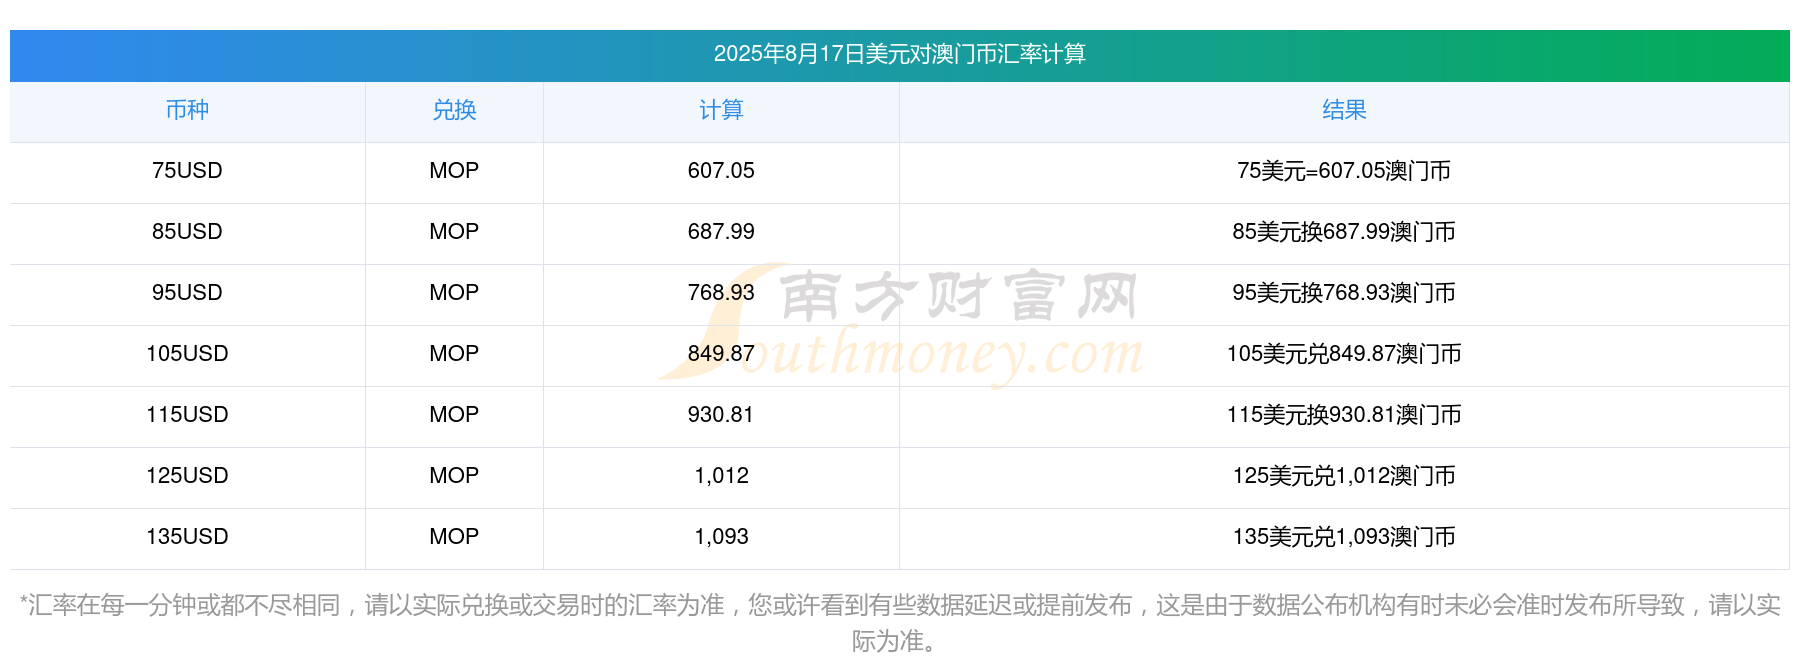Click the result 115美元换930.81澳门币
This screenshot has width=1800, height=672.
click(x=1344, y=415)
